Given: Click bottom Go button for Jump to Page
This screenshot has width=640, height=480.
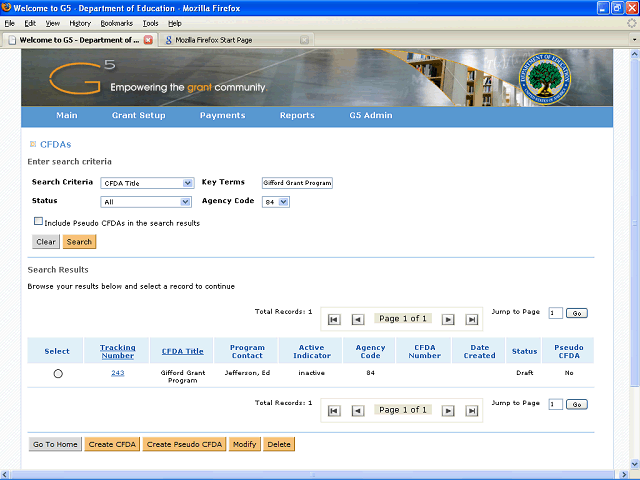Looking at the screenshot, I should click(577, 404).
